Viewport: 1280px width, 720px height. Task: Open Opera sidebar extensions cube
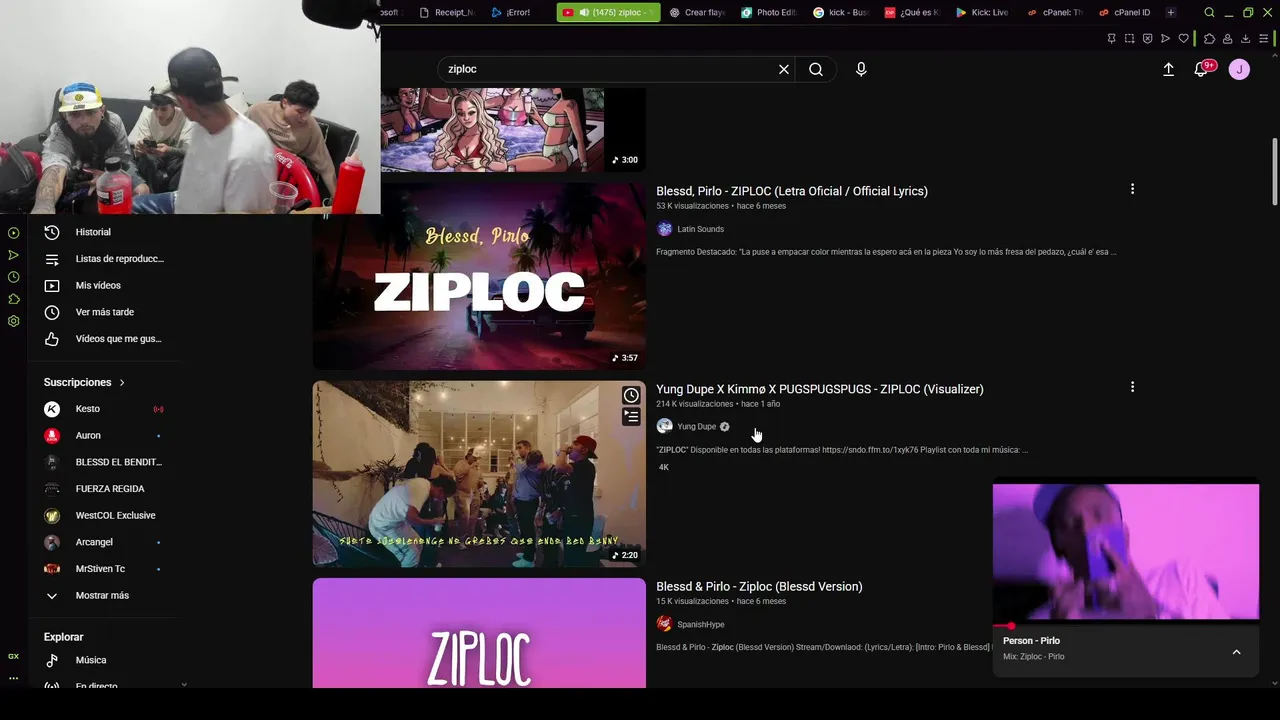14,299
